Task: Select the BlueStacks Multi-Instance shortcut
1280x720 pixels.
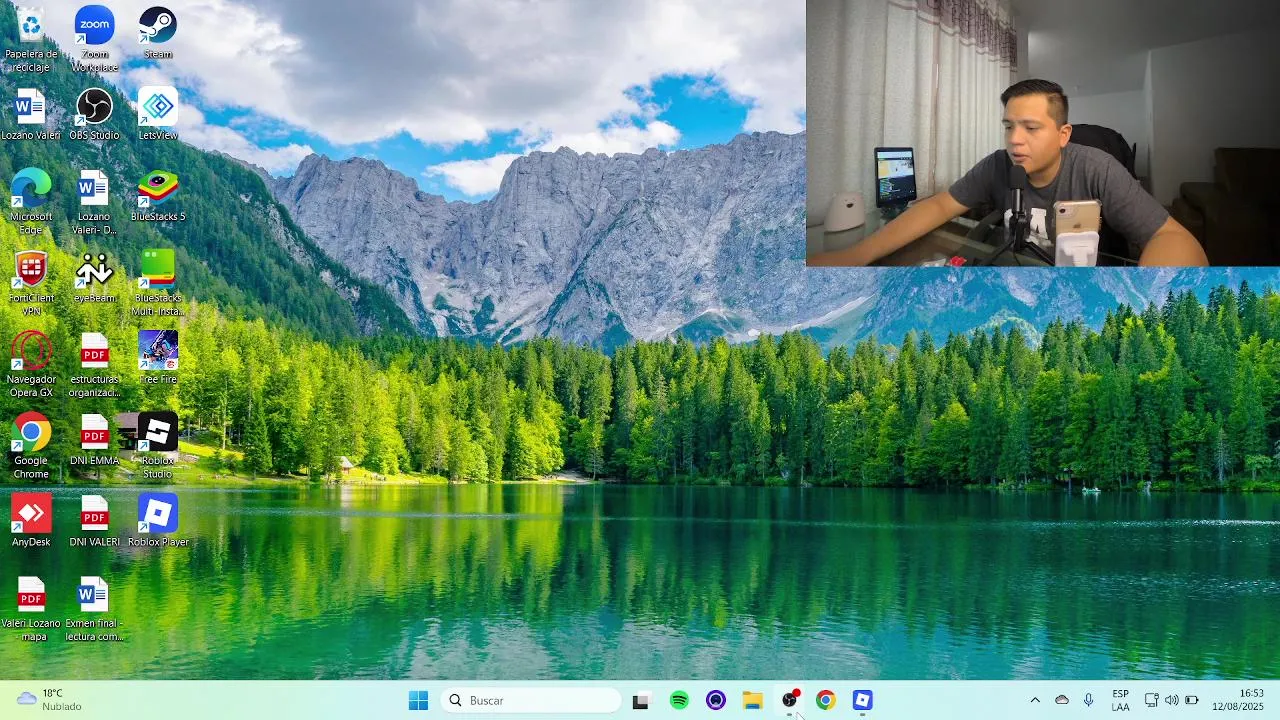Action: (158, 283)
